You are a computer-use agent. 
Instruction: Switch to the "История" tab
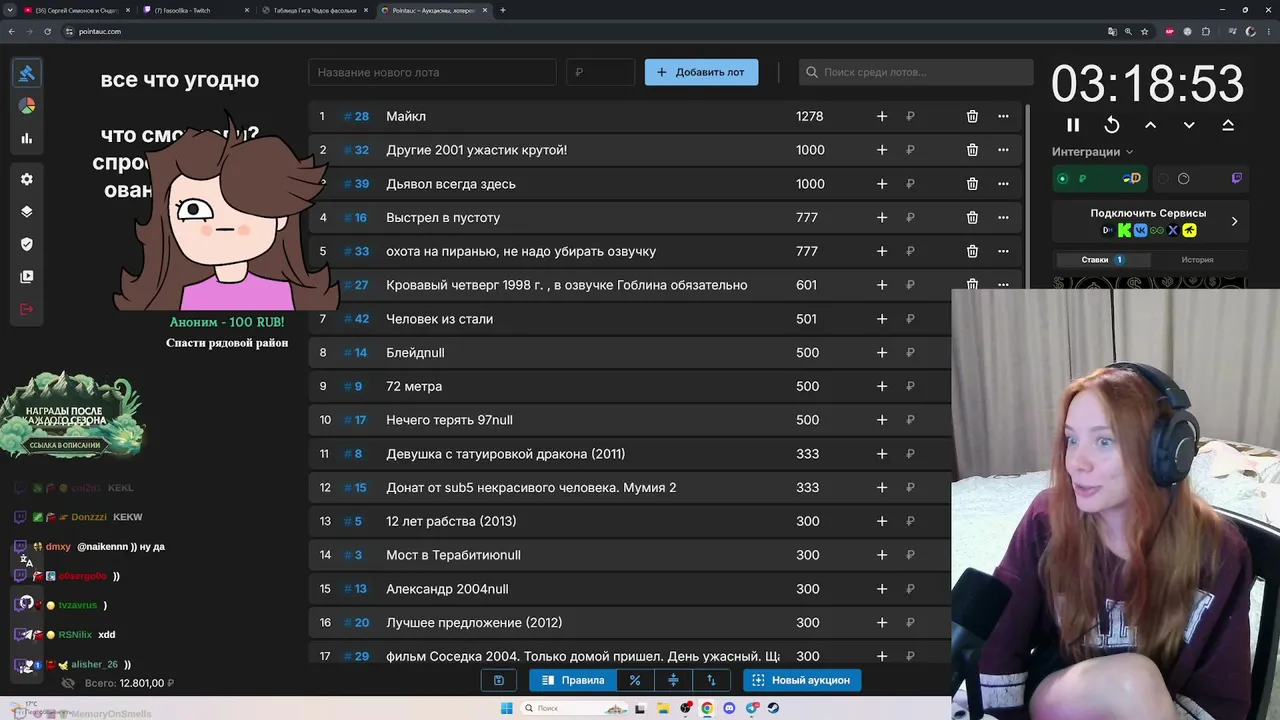click(1197, 260)
